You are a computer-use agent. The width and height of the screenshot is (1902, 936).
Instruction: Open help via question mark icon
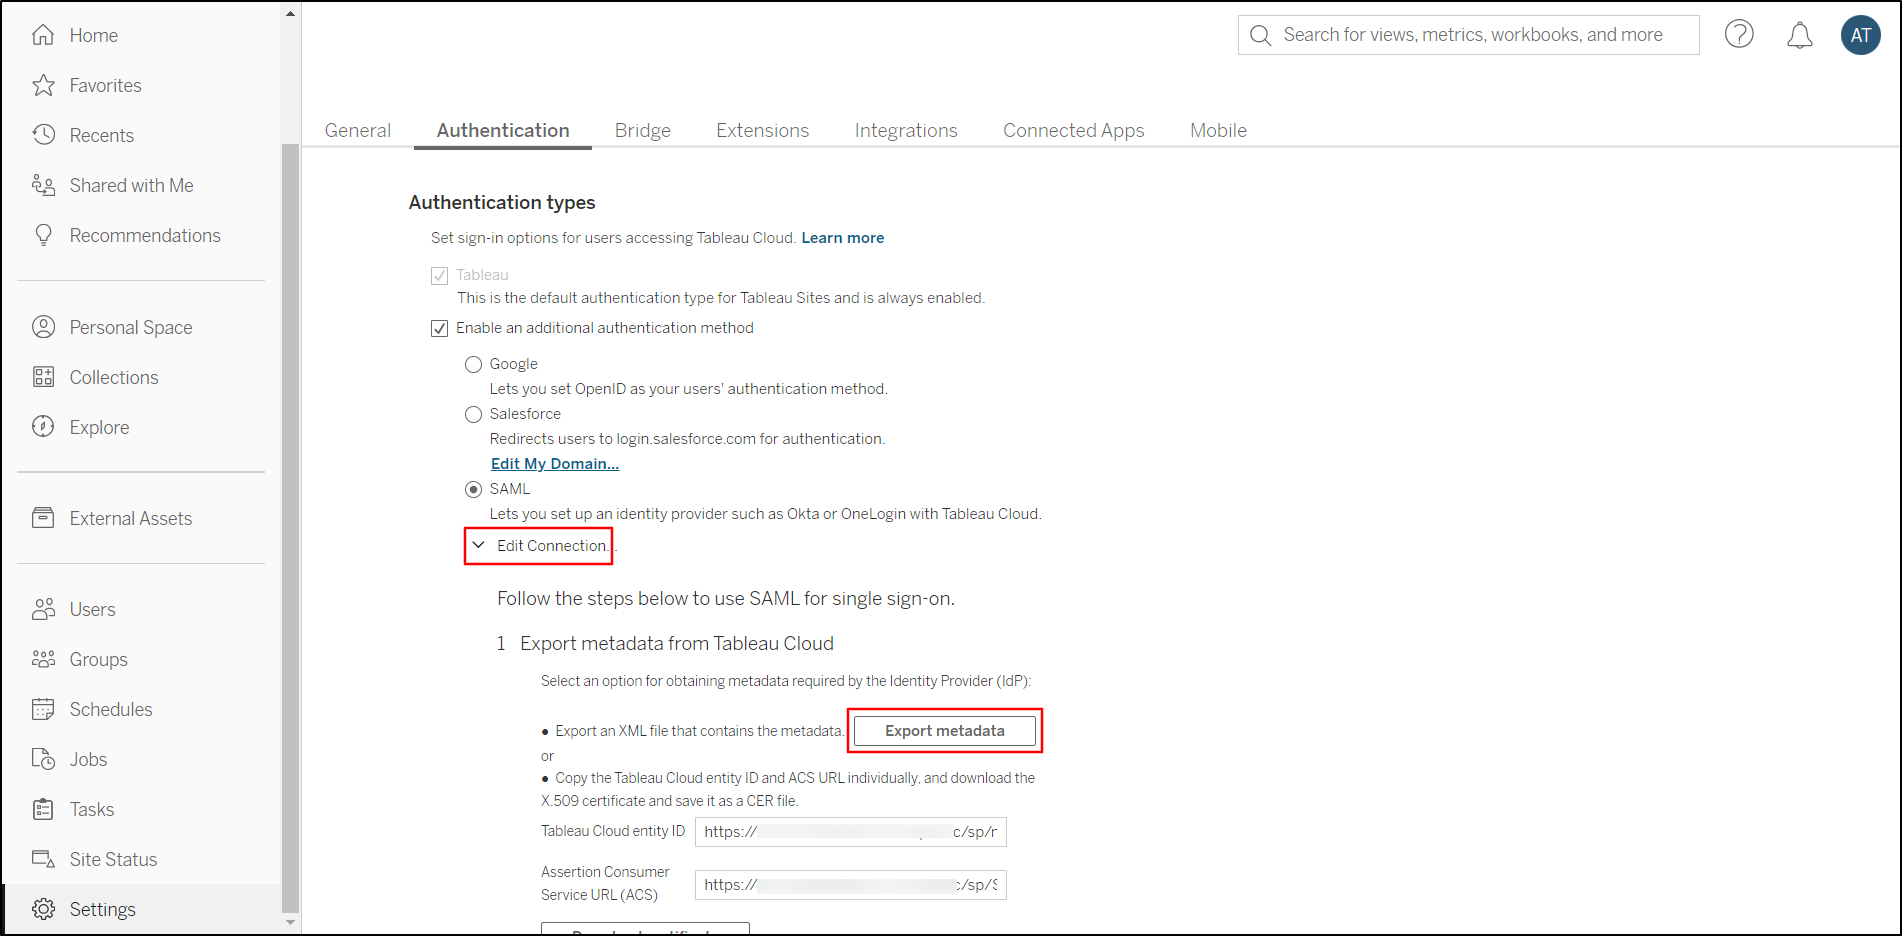(1739, 35)
